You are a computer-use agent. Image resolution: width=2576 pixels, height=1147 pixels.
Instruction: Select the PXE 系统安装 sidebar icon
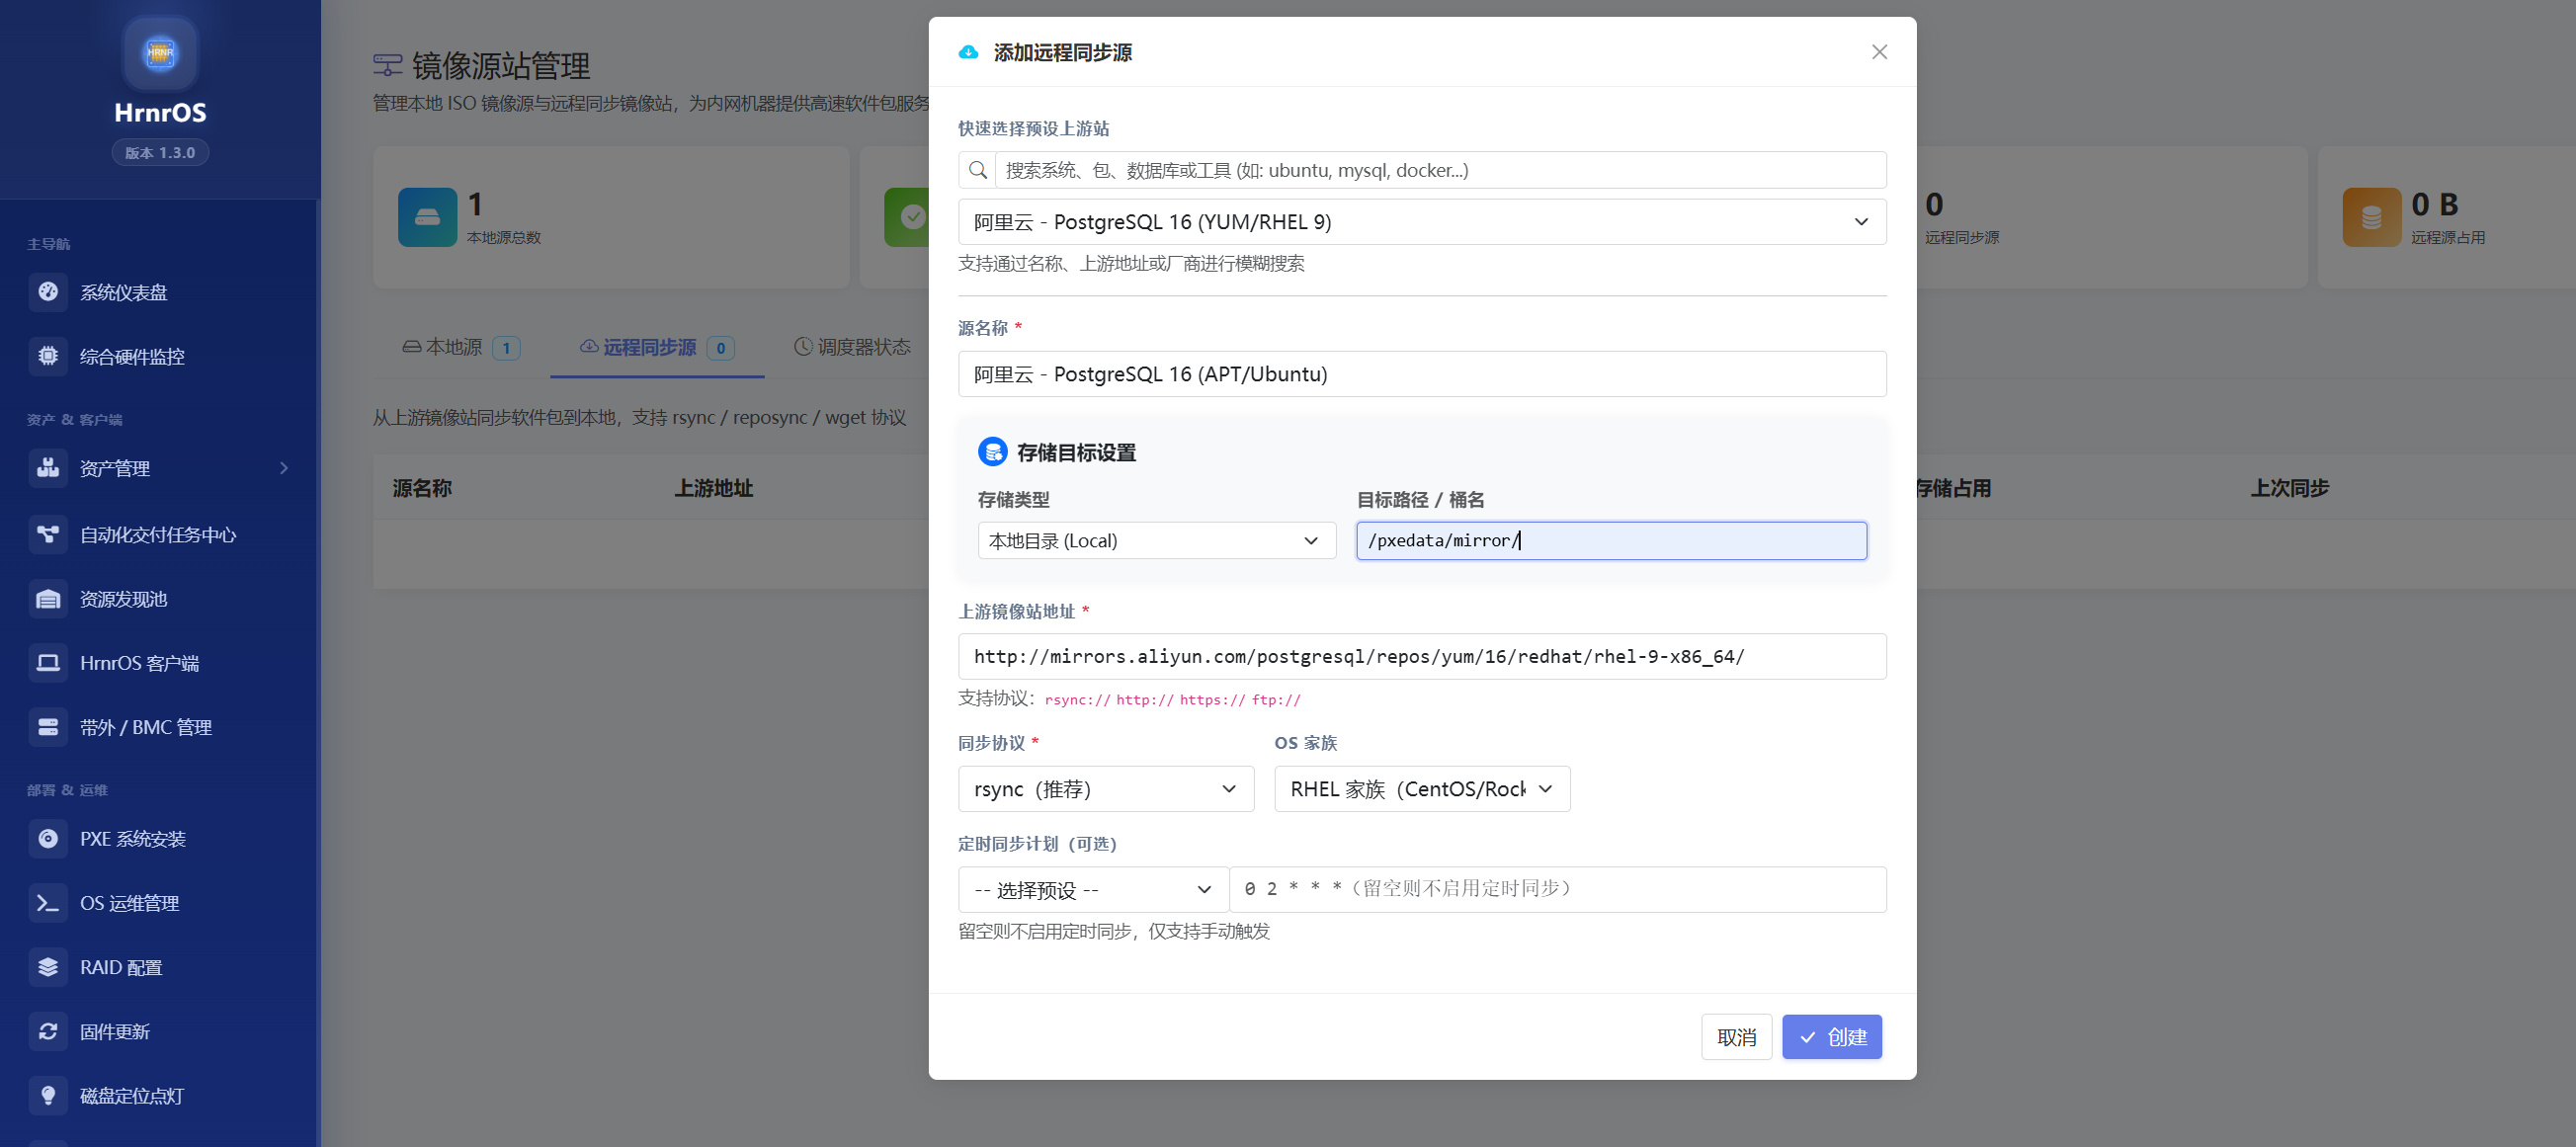coord(48,838)
